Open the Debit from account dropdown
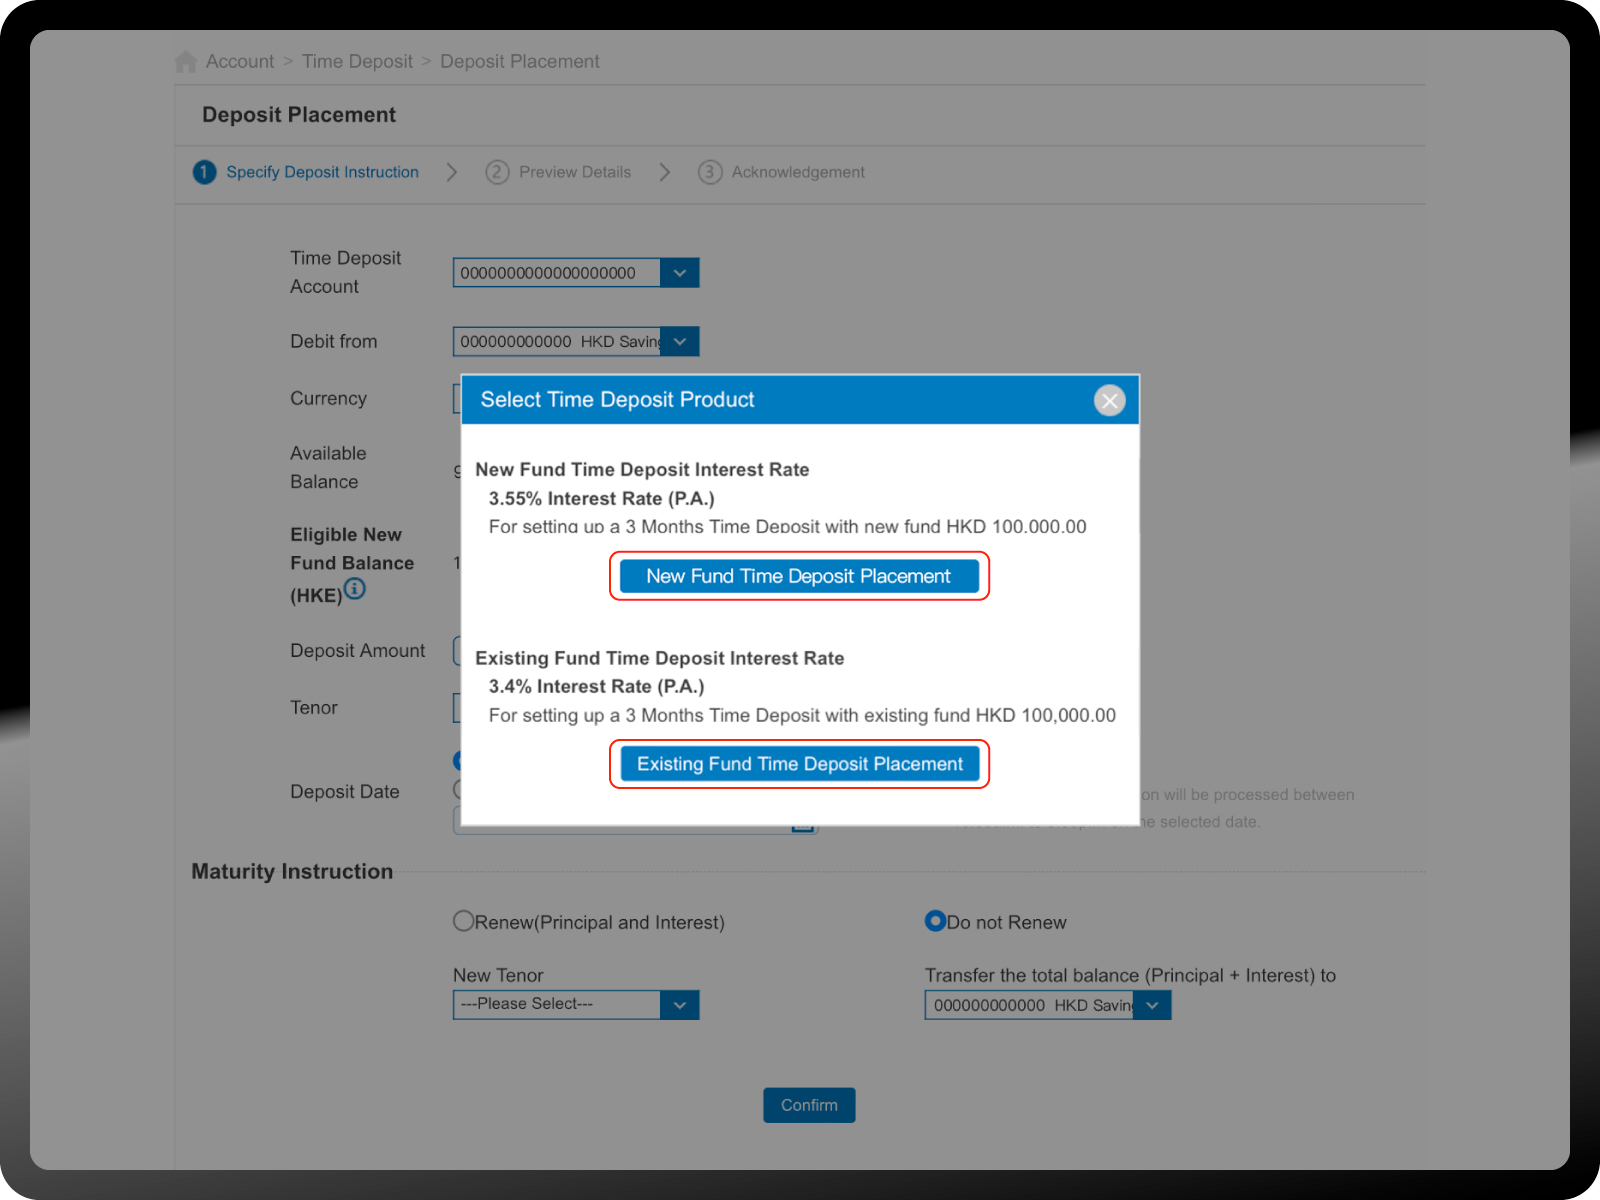 click(679, 342)
